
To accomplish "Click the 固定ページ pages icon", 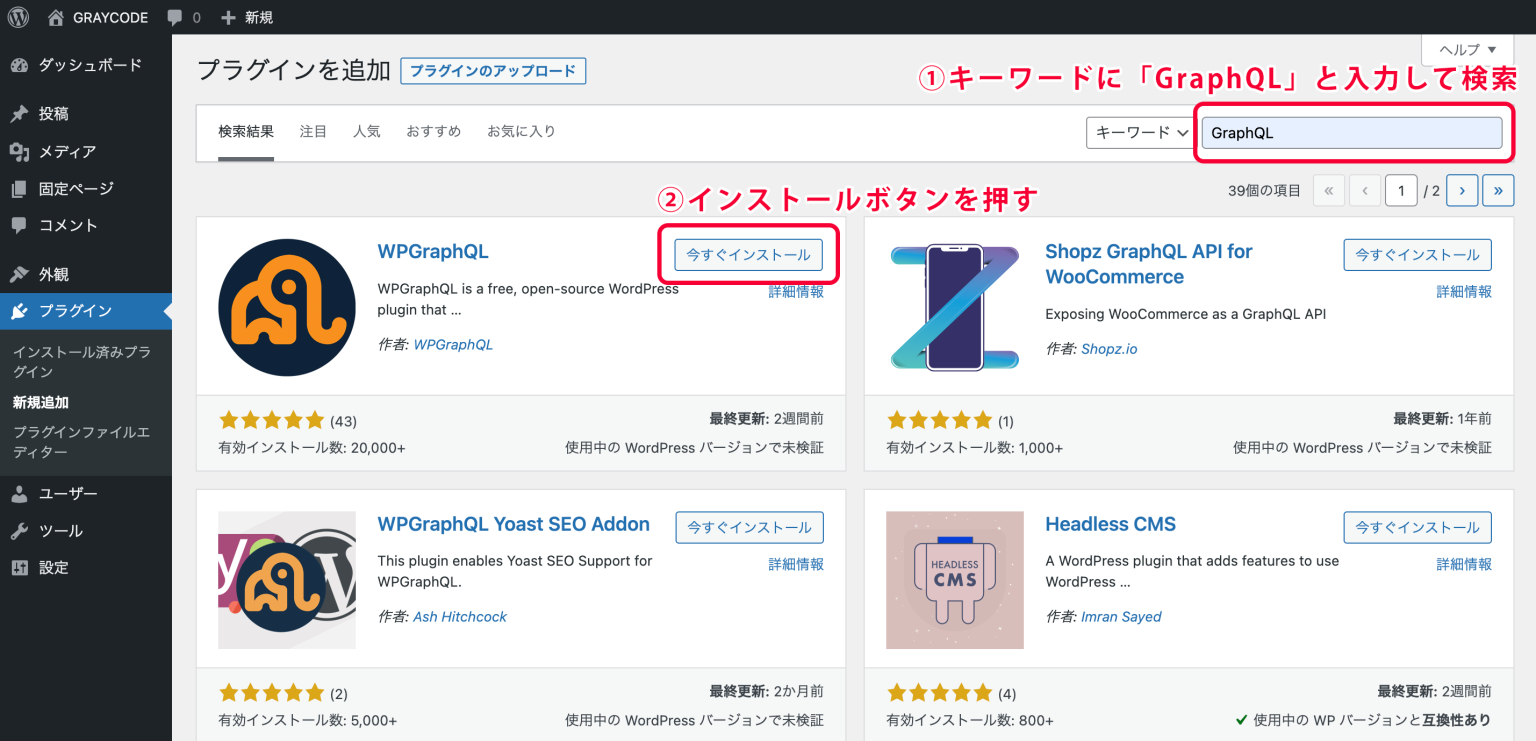I will 19,188.
